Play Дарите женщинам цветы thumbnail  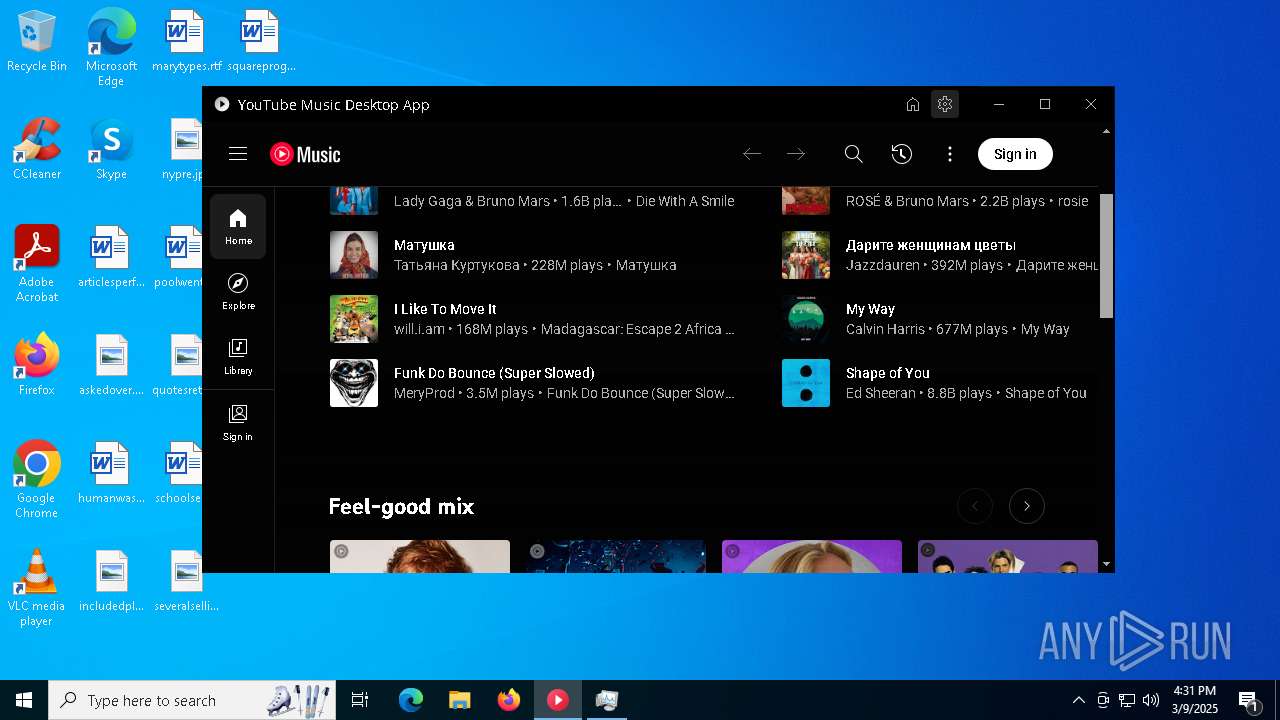(x=806, y=255)
